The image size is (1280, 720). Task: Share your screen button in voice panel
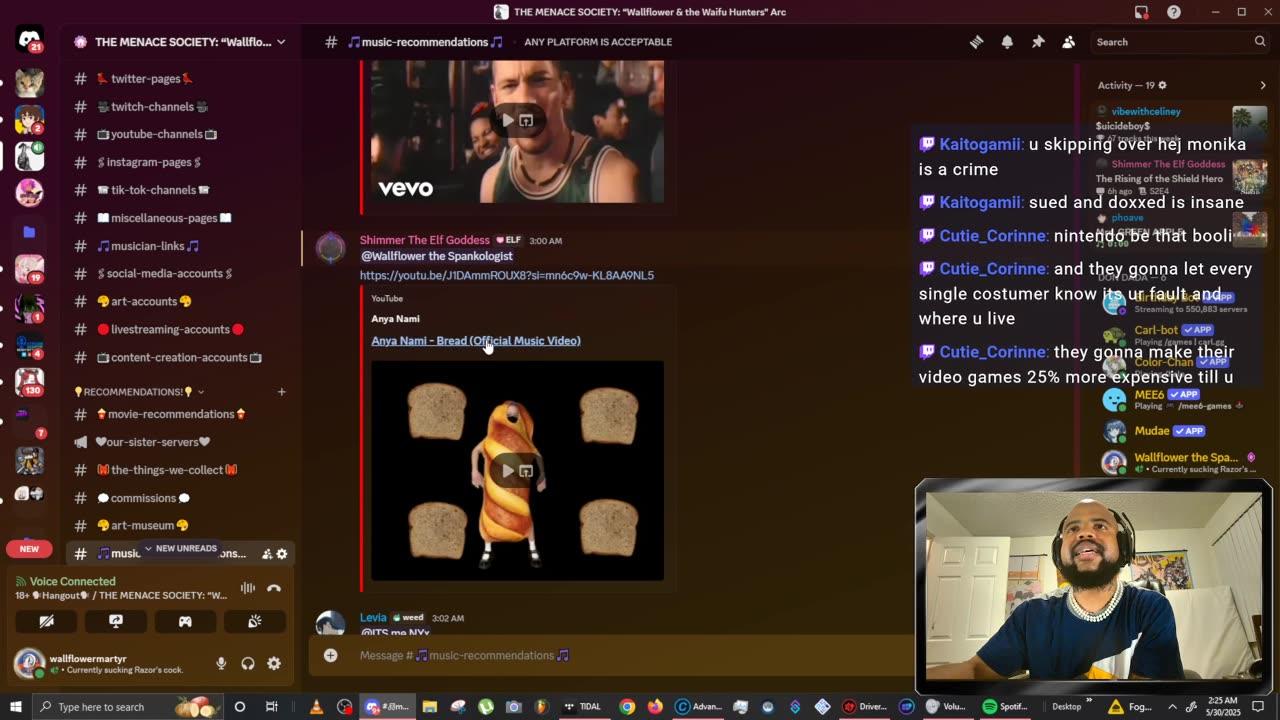pyautogui.click(x=116, y=622)
